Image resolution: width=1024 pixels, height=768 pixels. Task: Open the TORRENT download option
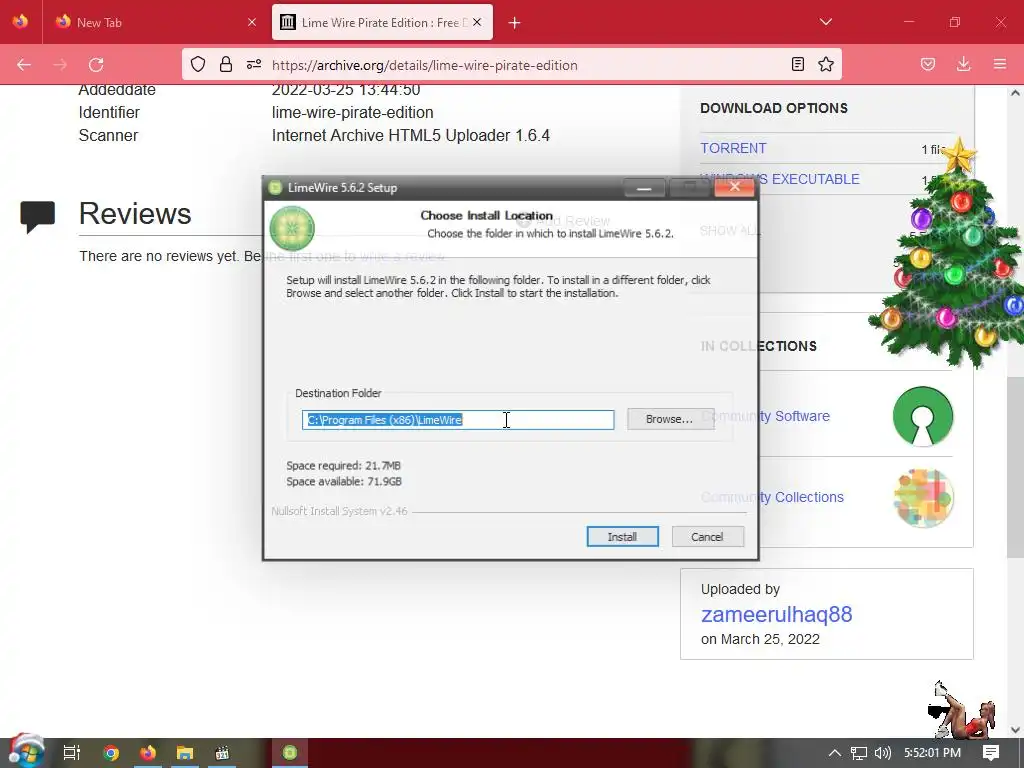(x=733, y=148)
